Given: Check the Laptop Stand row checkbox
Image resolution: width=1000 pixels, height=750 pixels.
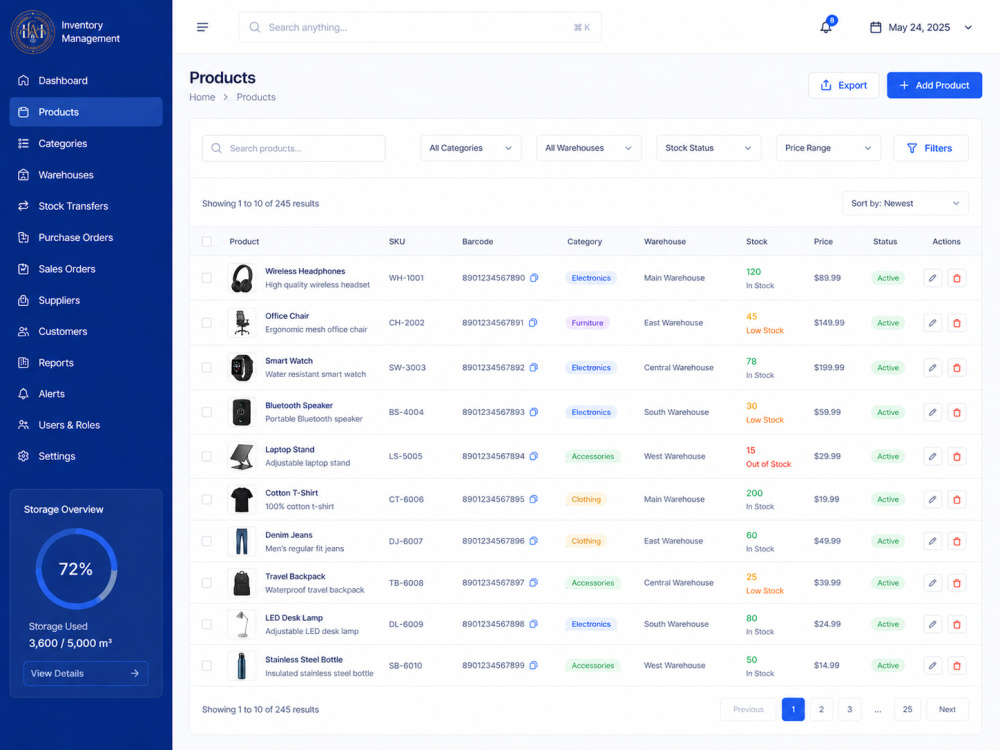Looking at the screenshot, I should (207, 456).
